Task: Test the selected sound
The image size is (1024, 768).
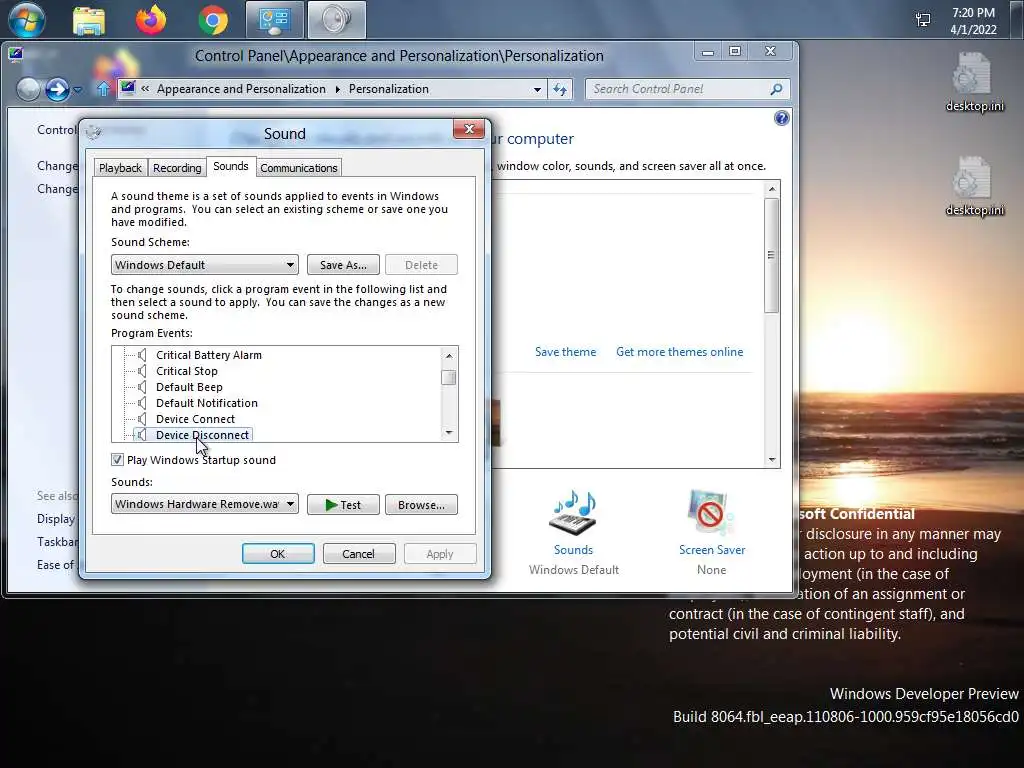Action: (x=343, y=505)
